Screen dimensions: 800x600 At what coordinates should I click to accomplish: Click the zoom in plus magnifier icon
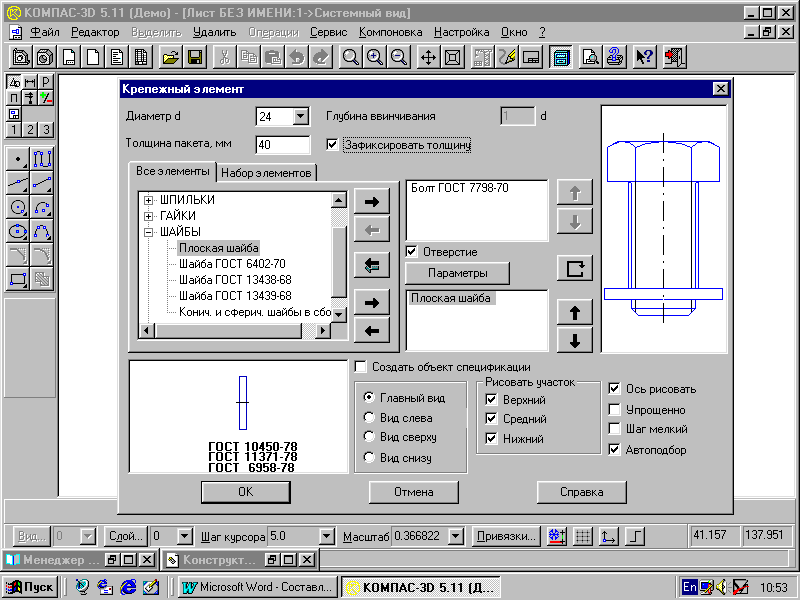coord(375,57)
